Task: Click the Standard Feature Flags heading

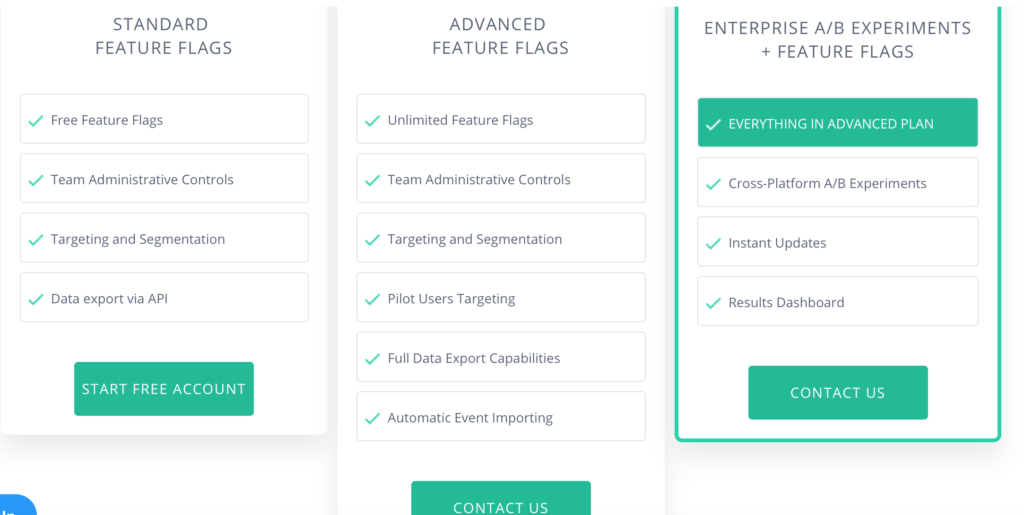Action: [164, 36]
